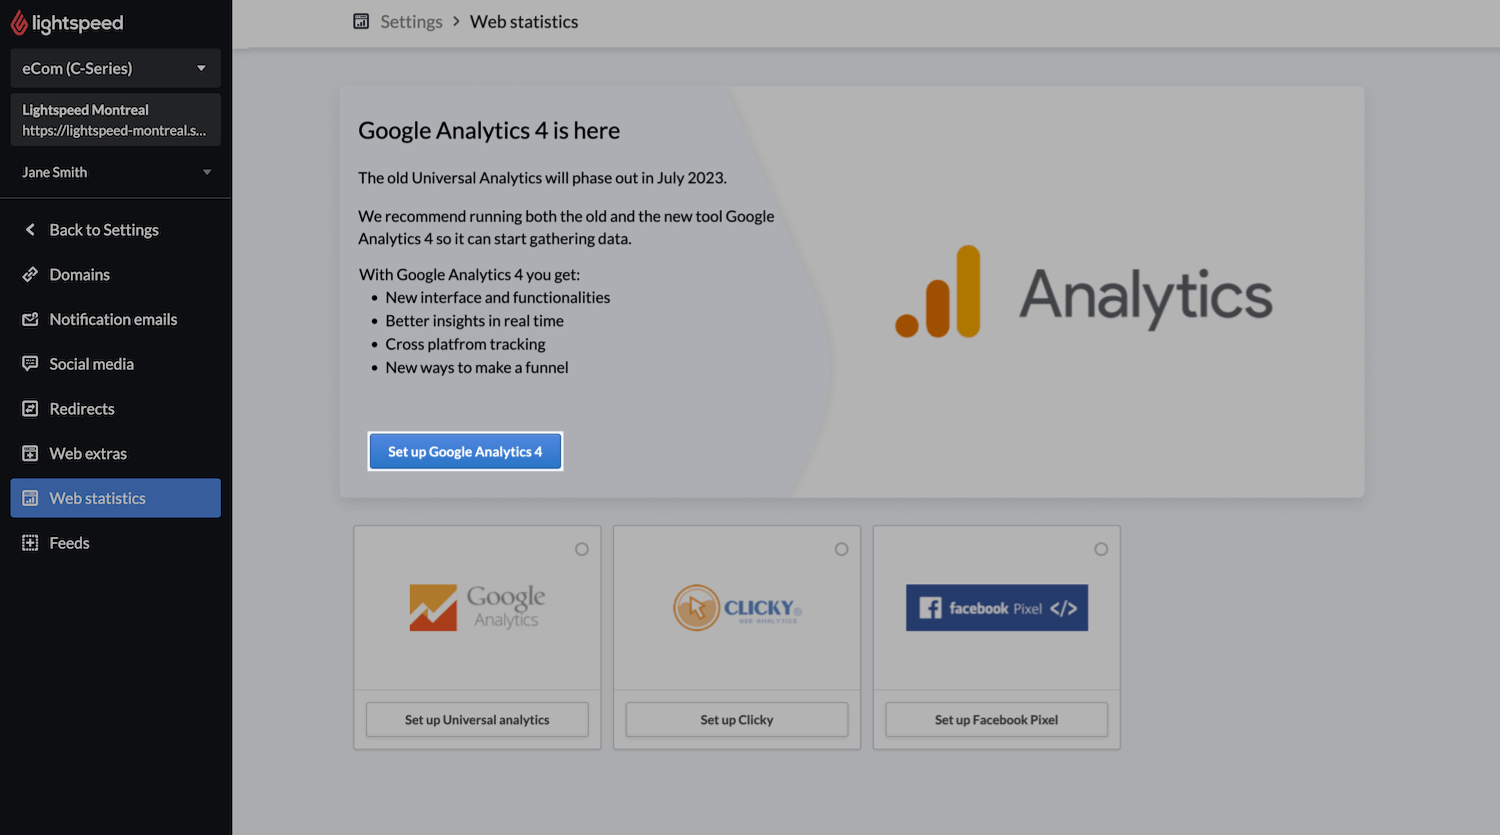Click the Google Analytics card logo
The height and width of the screenshot is (835, 1500).
[x=478, y=607]
